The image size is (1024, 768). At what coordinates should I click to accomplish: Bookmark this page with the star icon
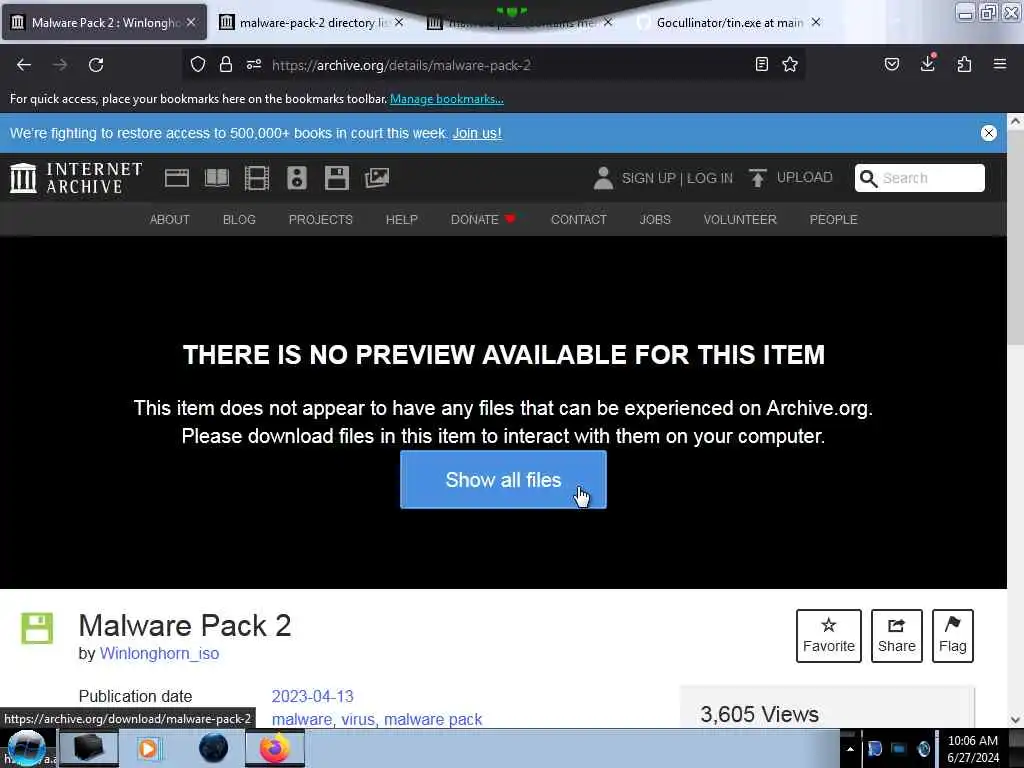[x=790, y=64]
